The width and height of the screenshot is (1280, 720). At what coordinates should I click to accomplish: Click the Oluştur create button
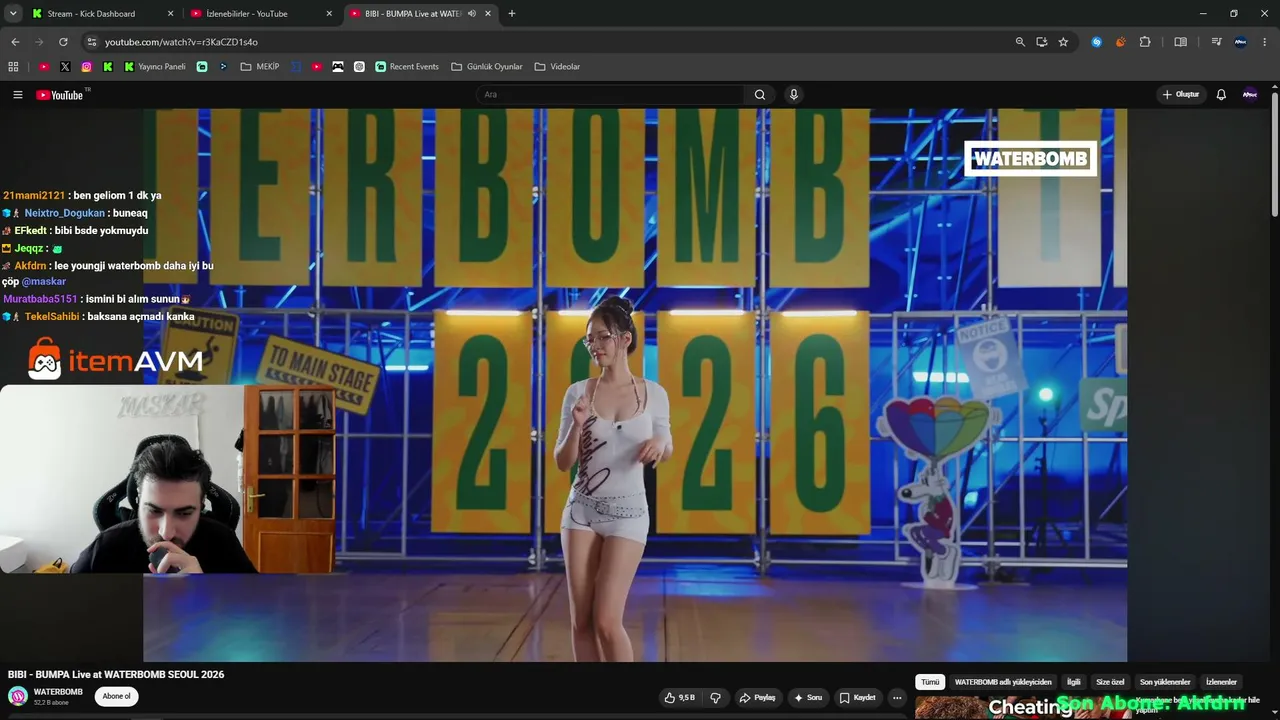[1180, 95]
